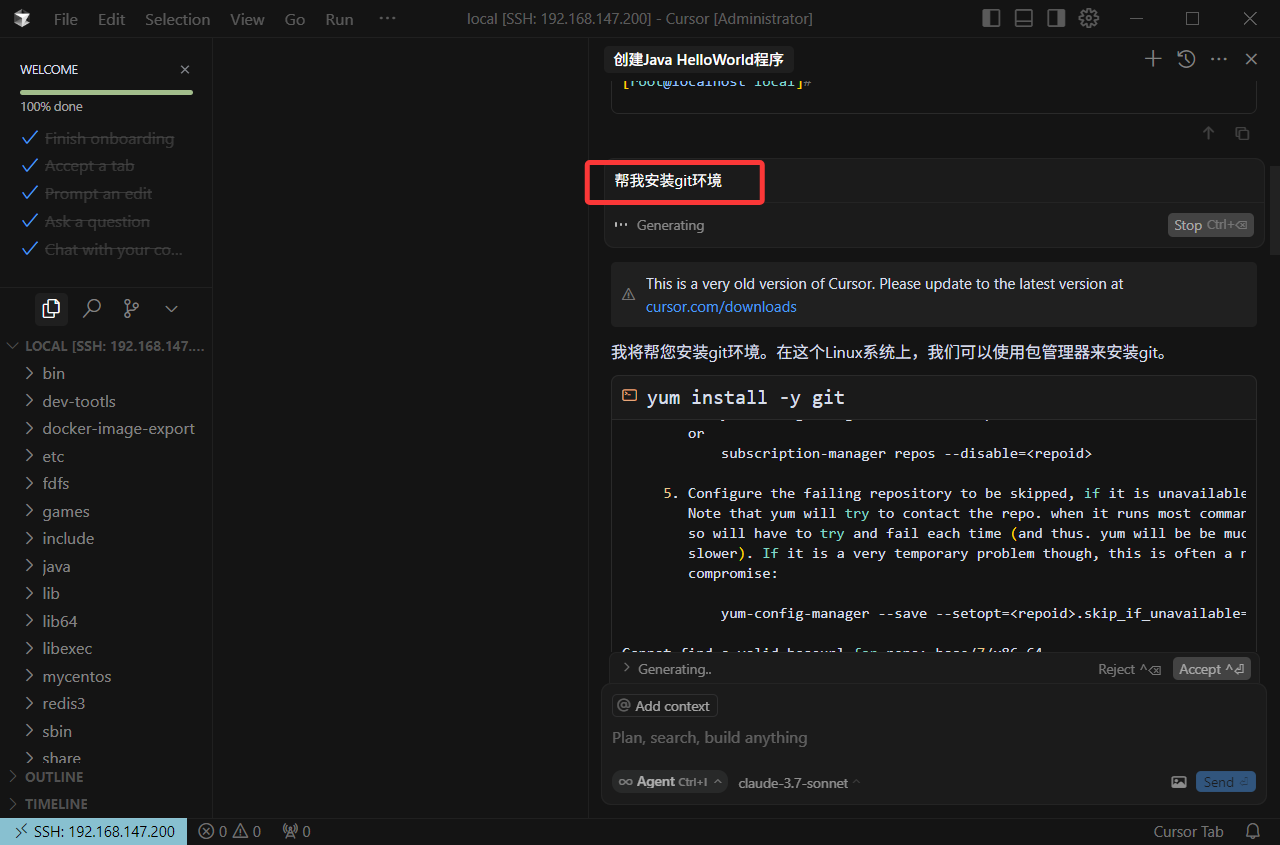
Task: Reject the yum install command
Action: pos(1129,669)
